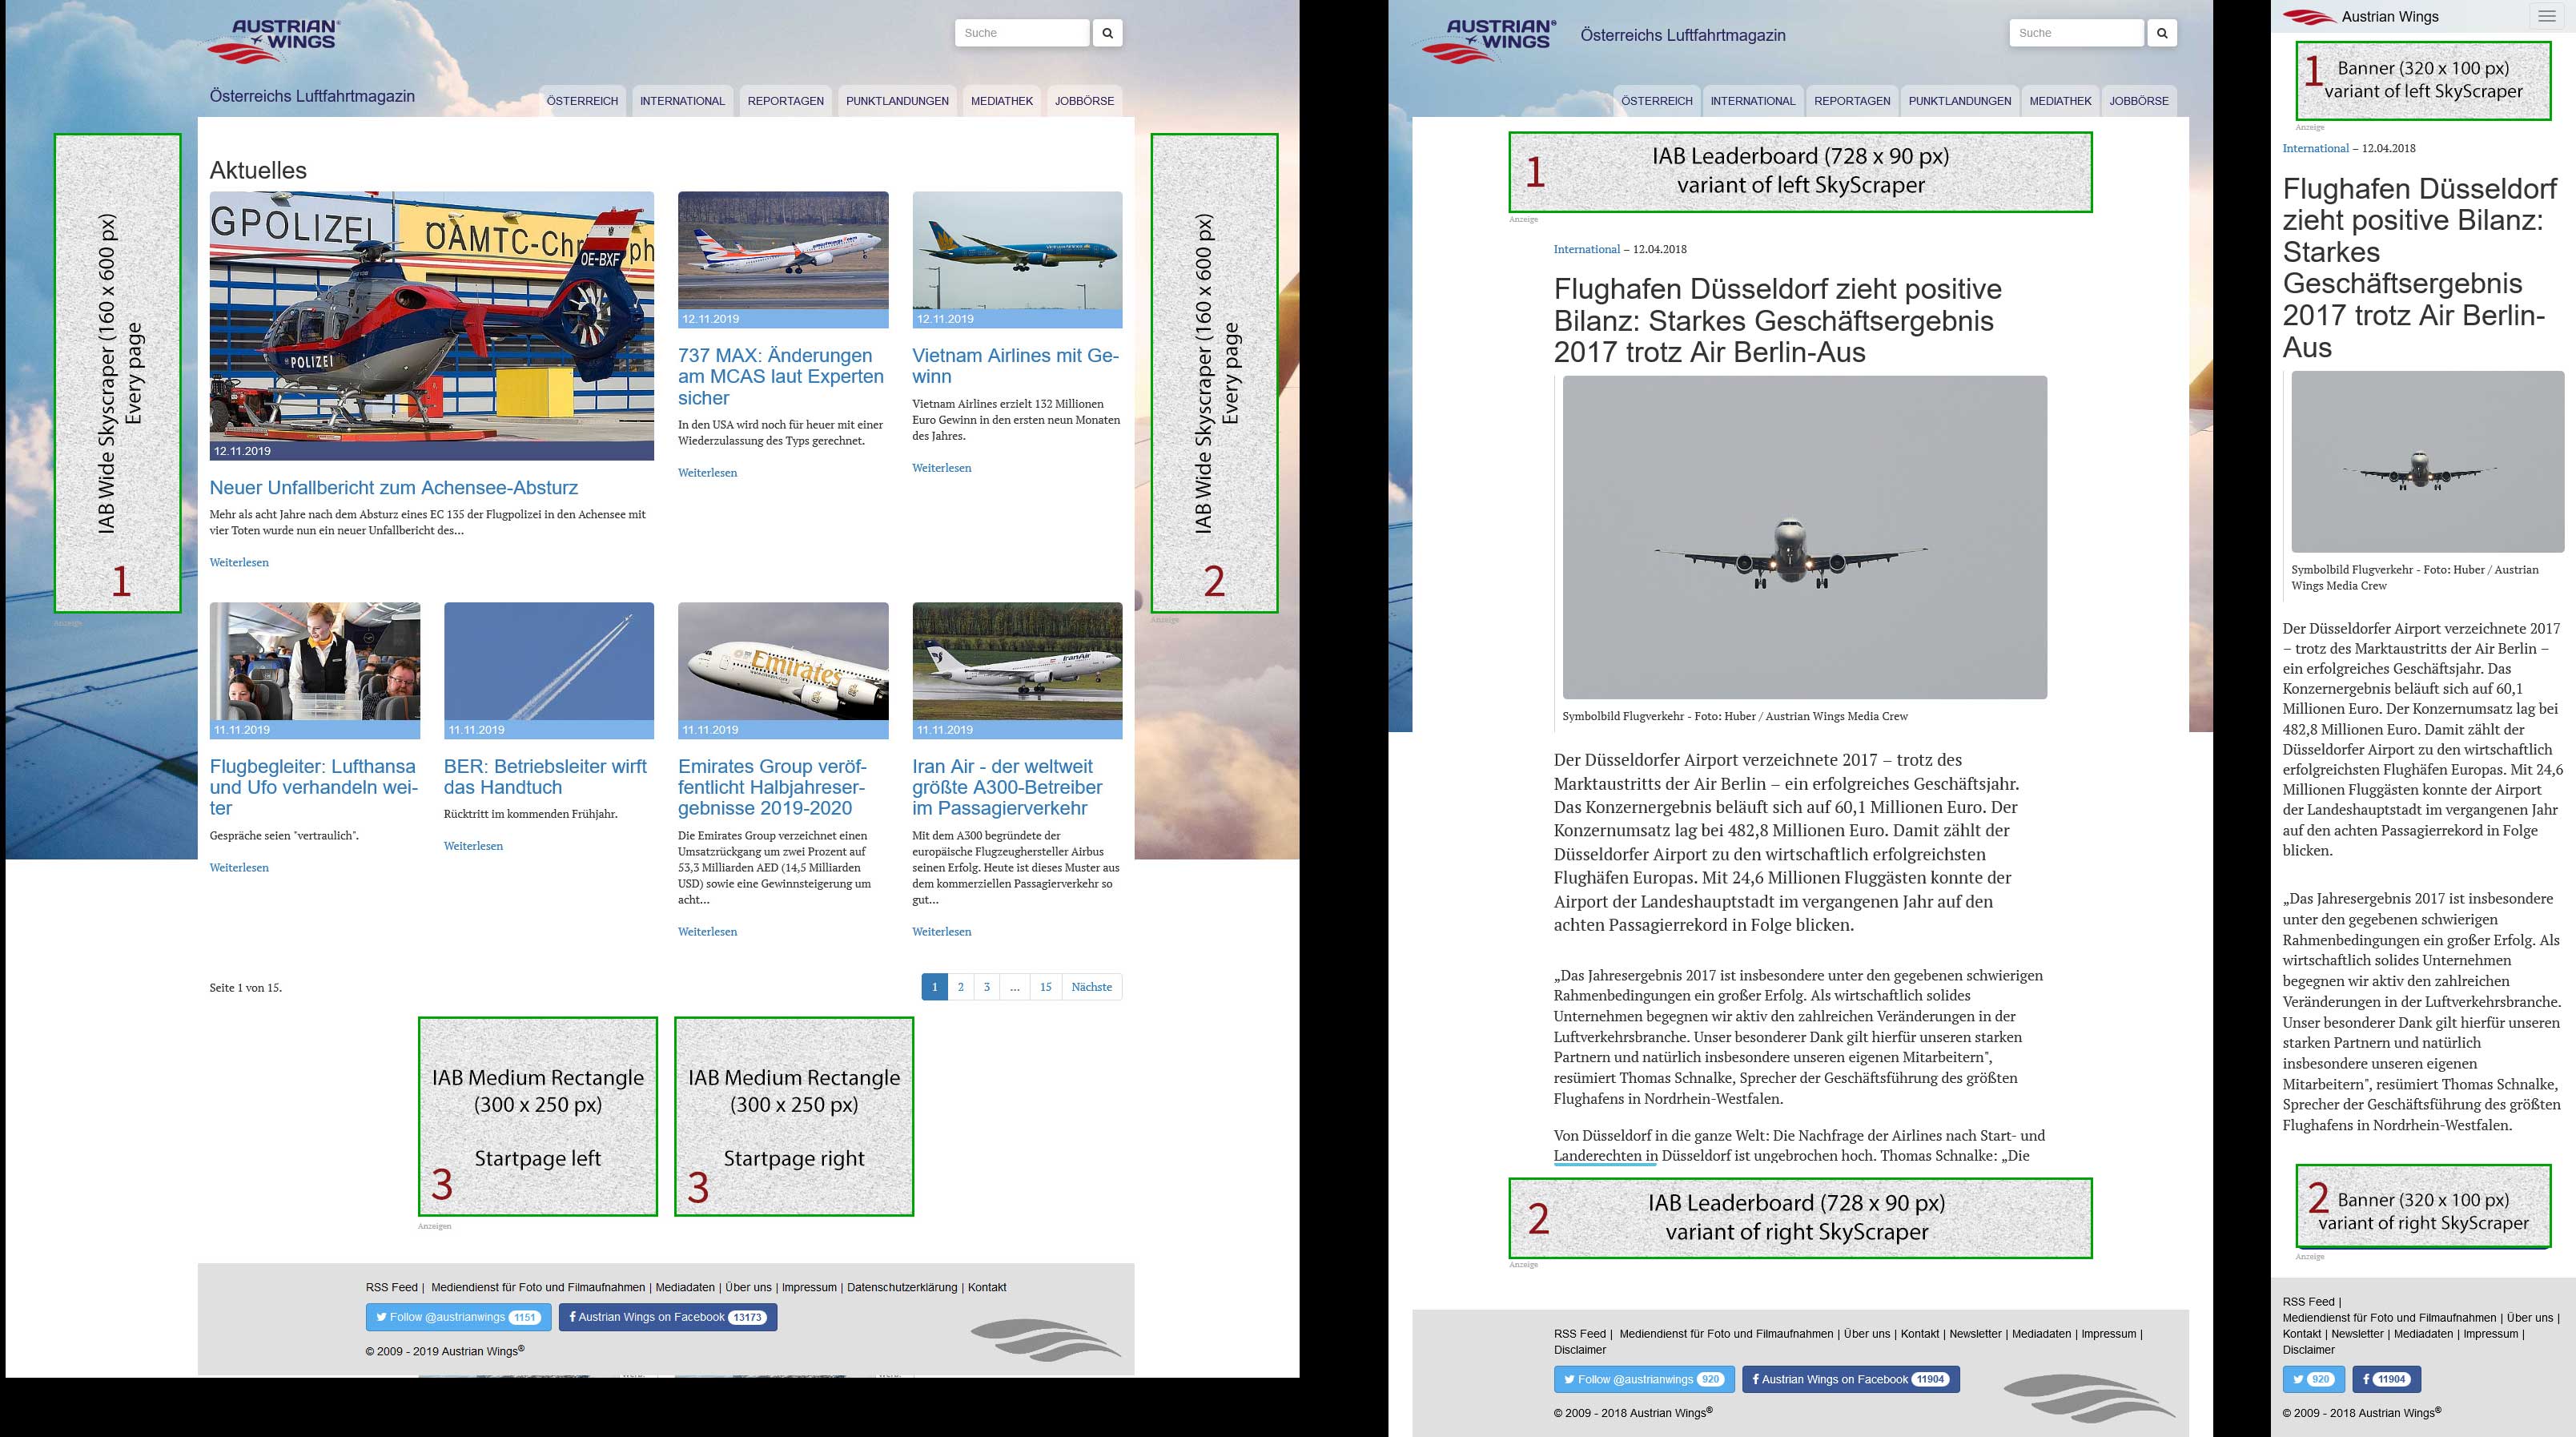Click Austrian Wings on Facebook 13173 button
Screen dimensions: 2576x1437
[x=668, y=1317]
